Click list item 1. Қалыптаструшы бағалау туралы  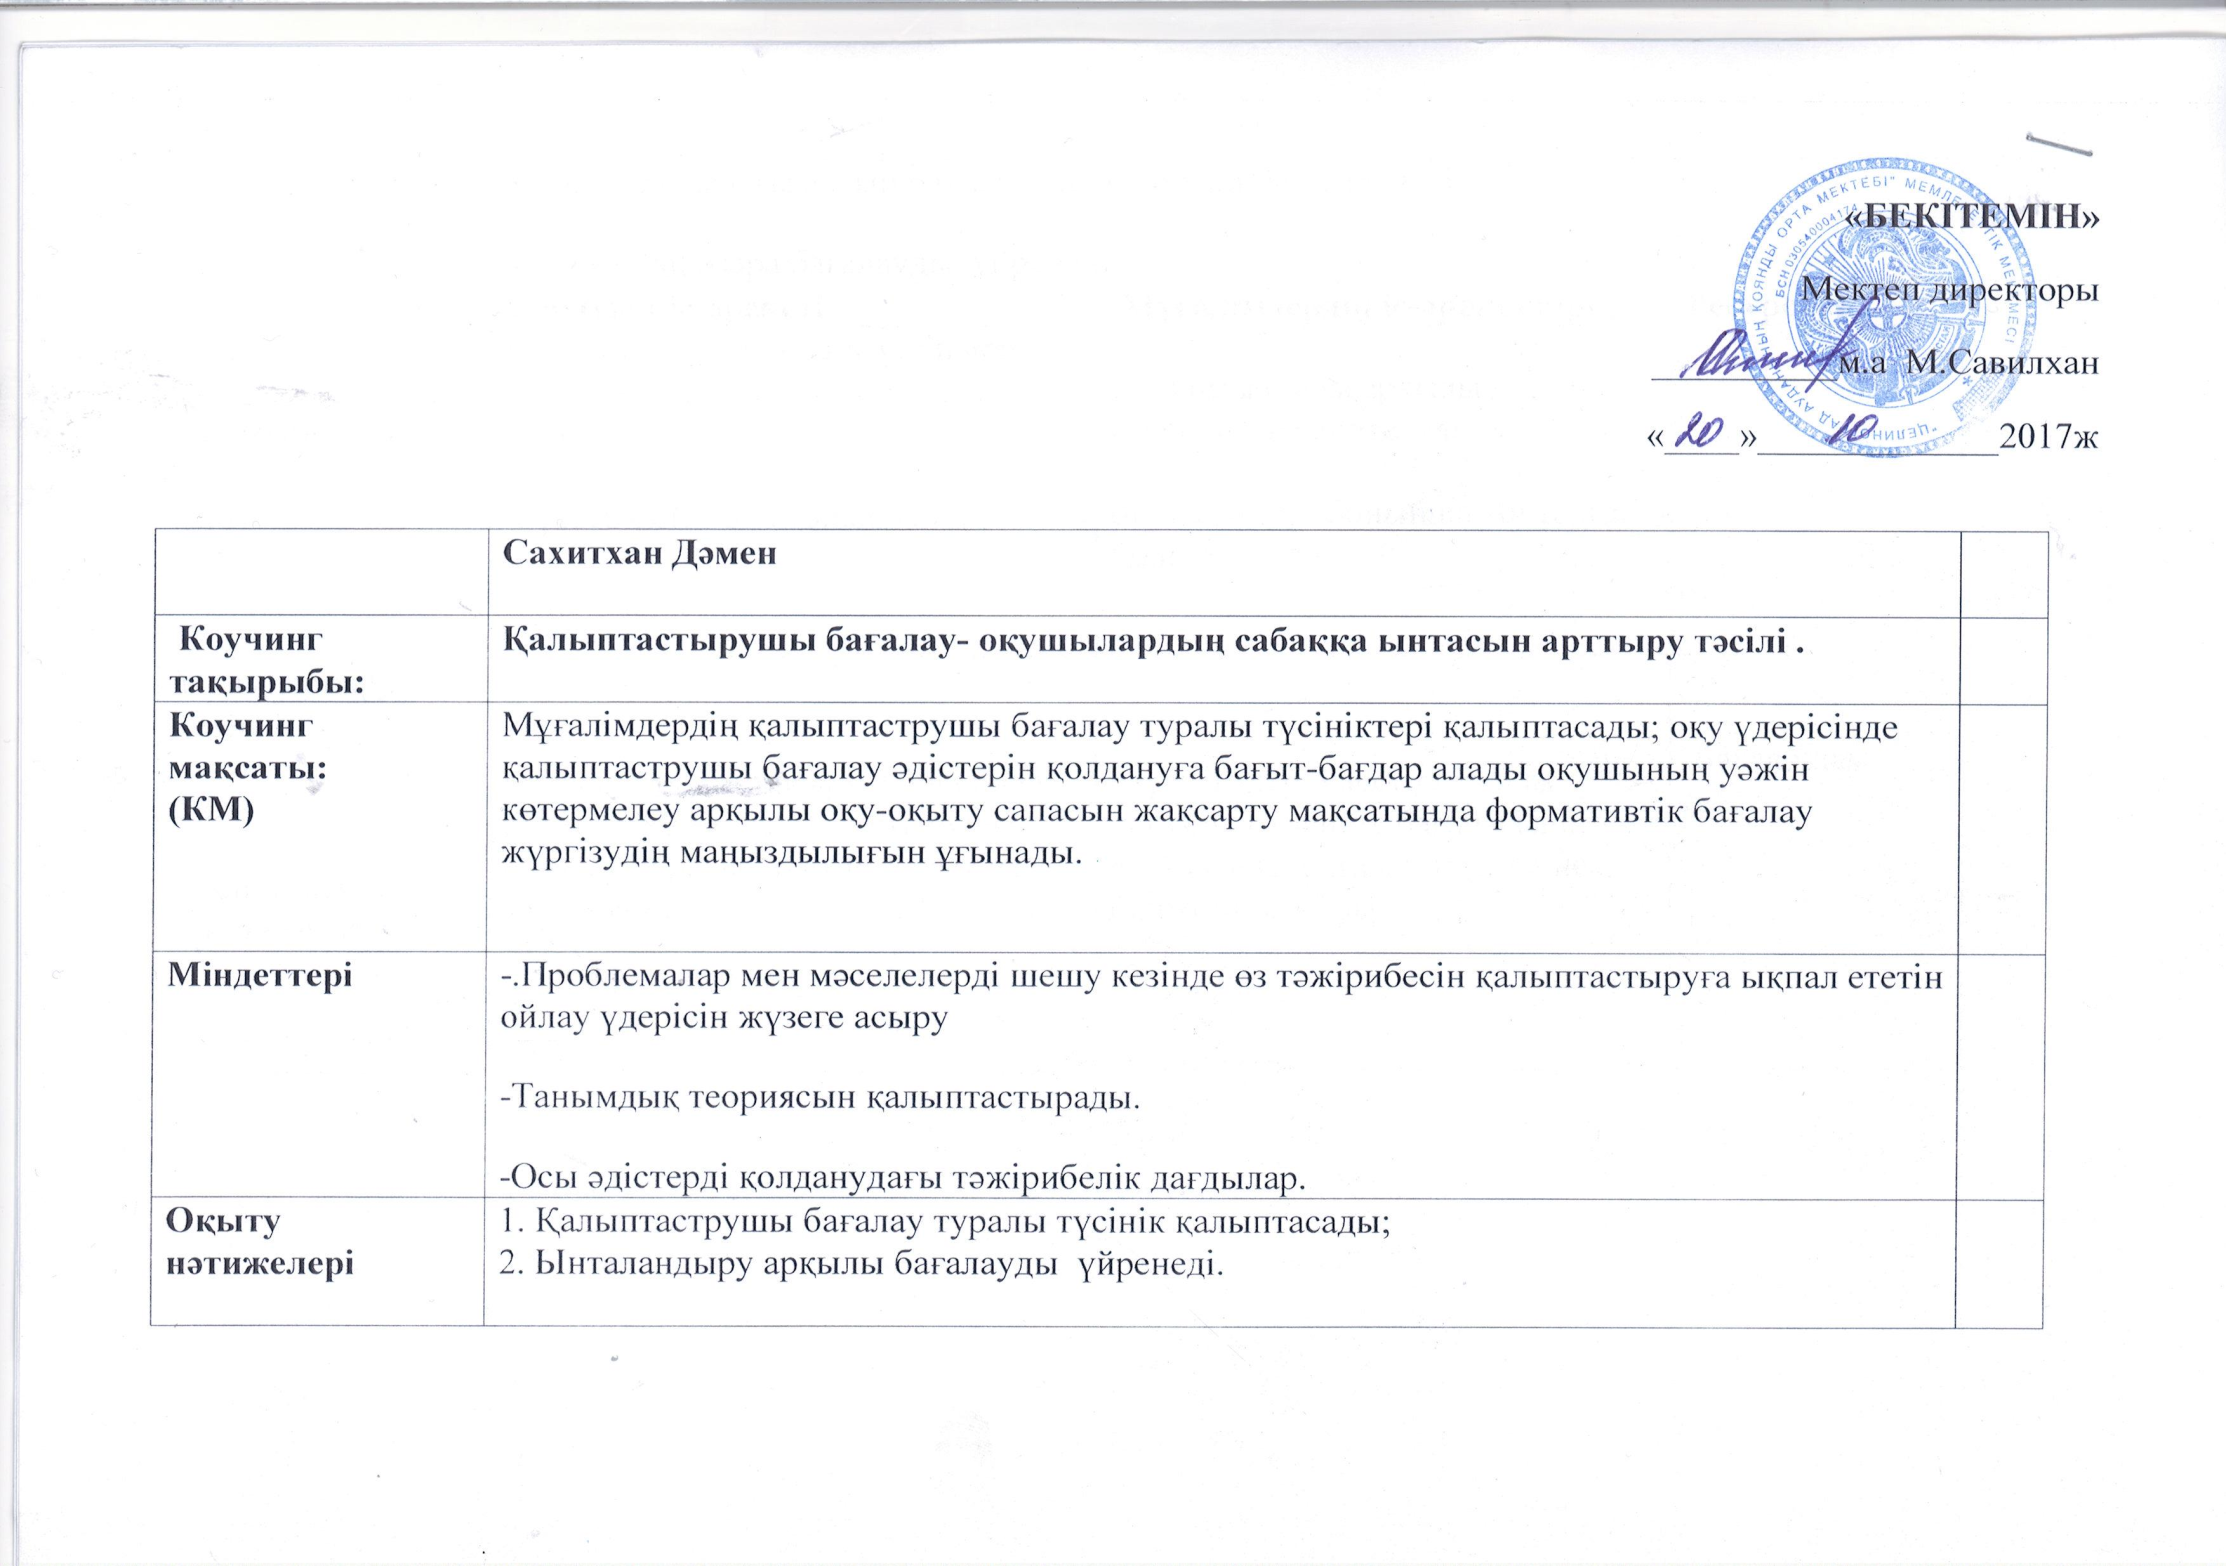tap(945, 1222)
